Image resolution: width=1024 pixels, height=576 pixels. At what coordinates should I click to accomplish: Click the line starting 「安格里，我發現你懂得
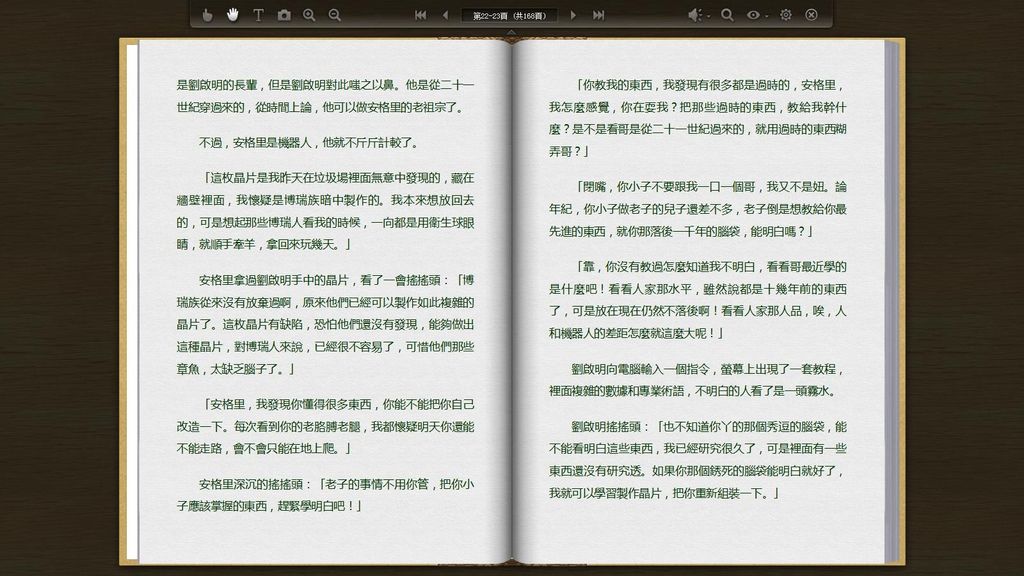click(339, 404)
